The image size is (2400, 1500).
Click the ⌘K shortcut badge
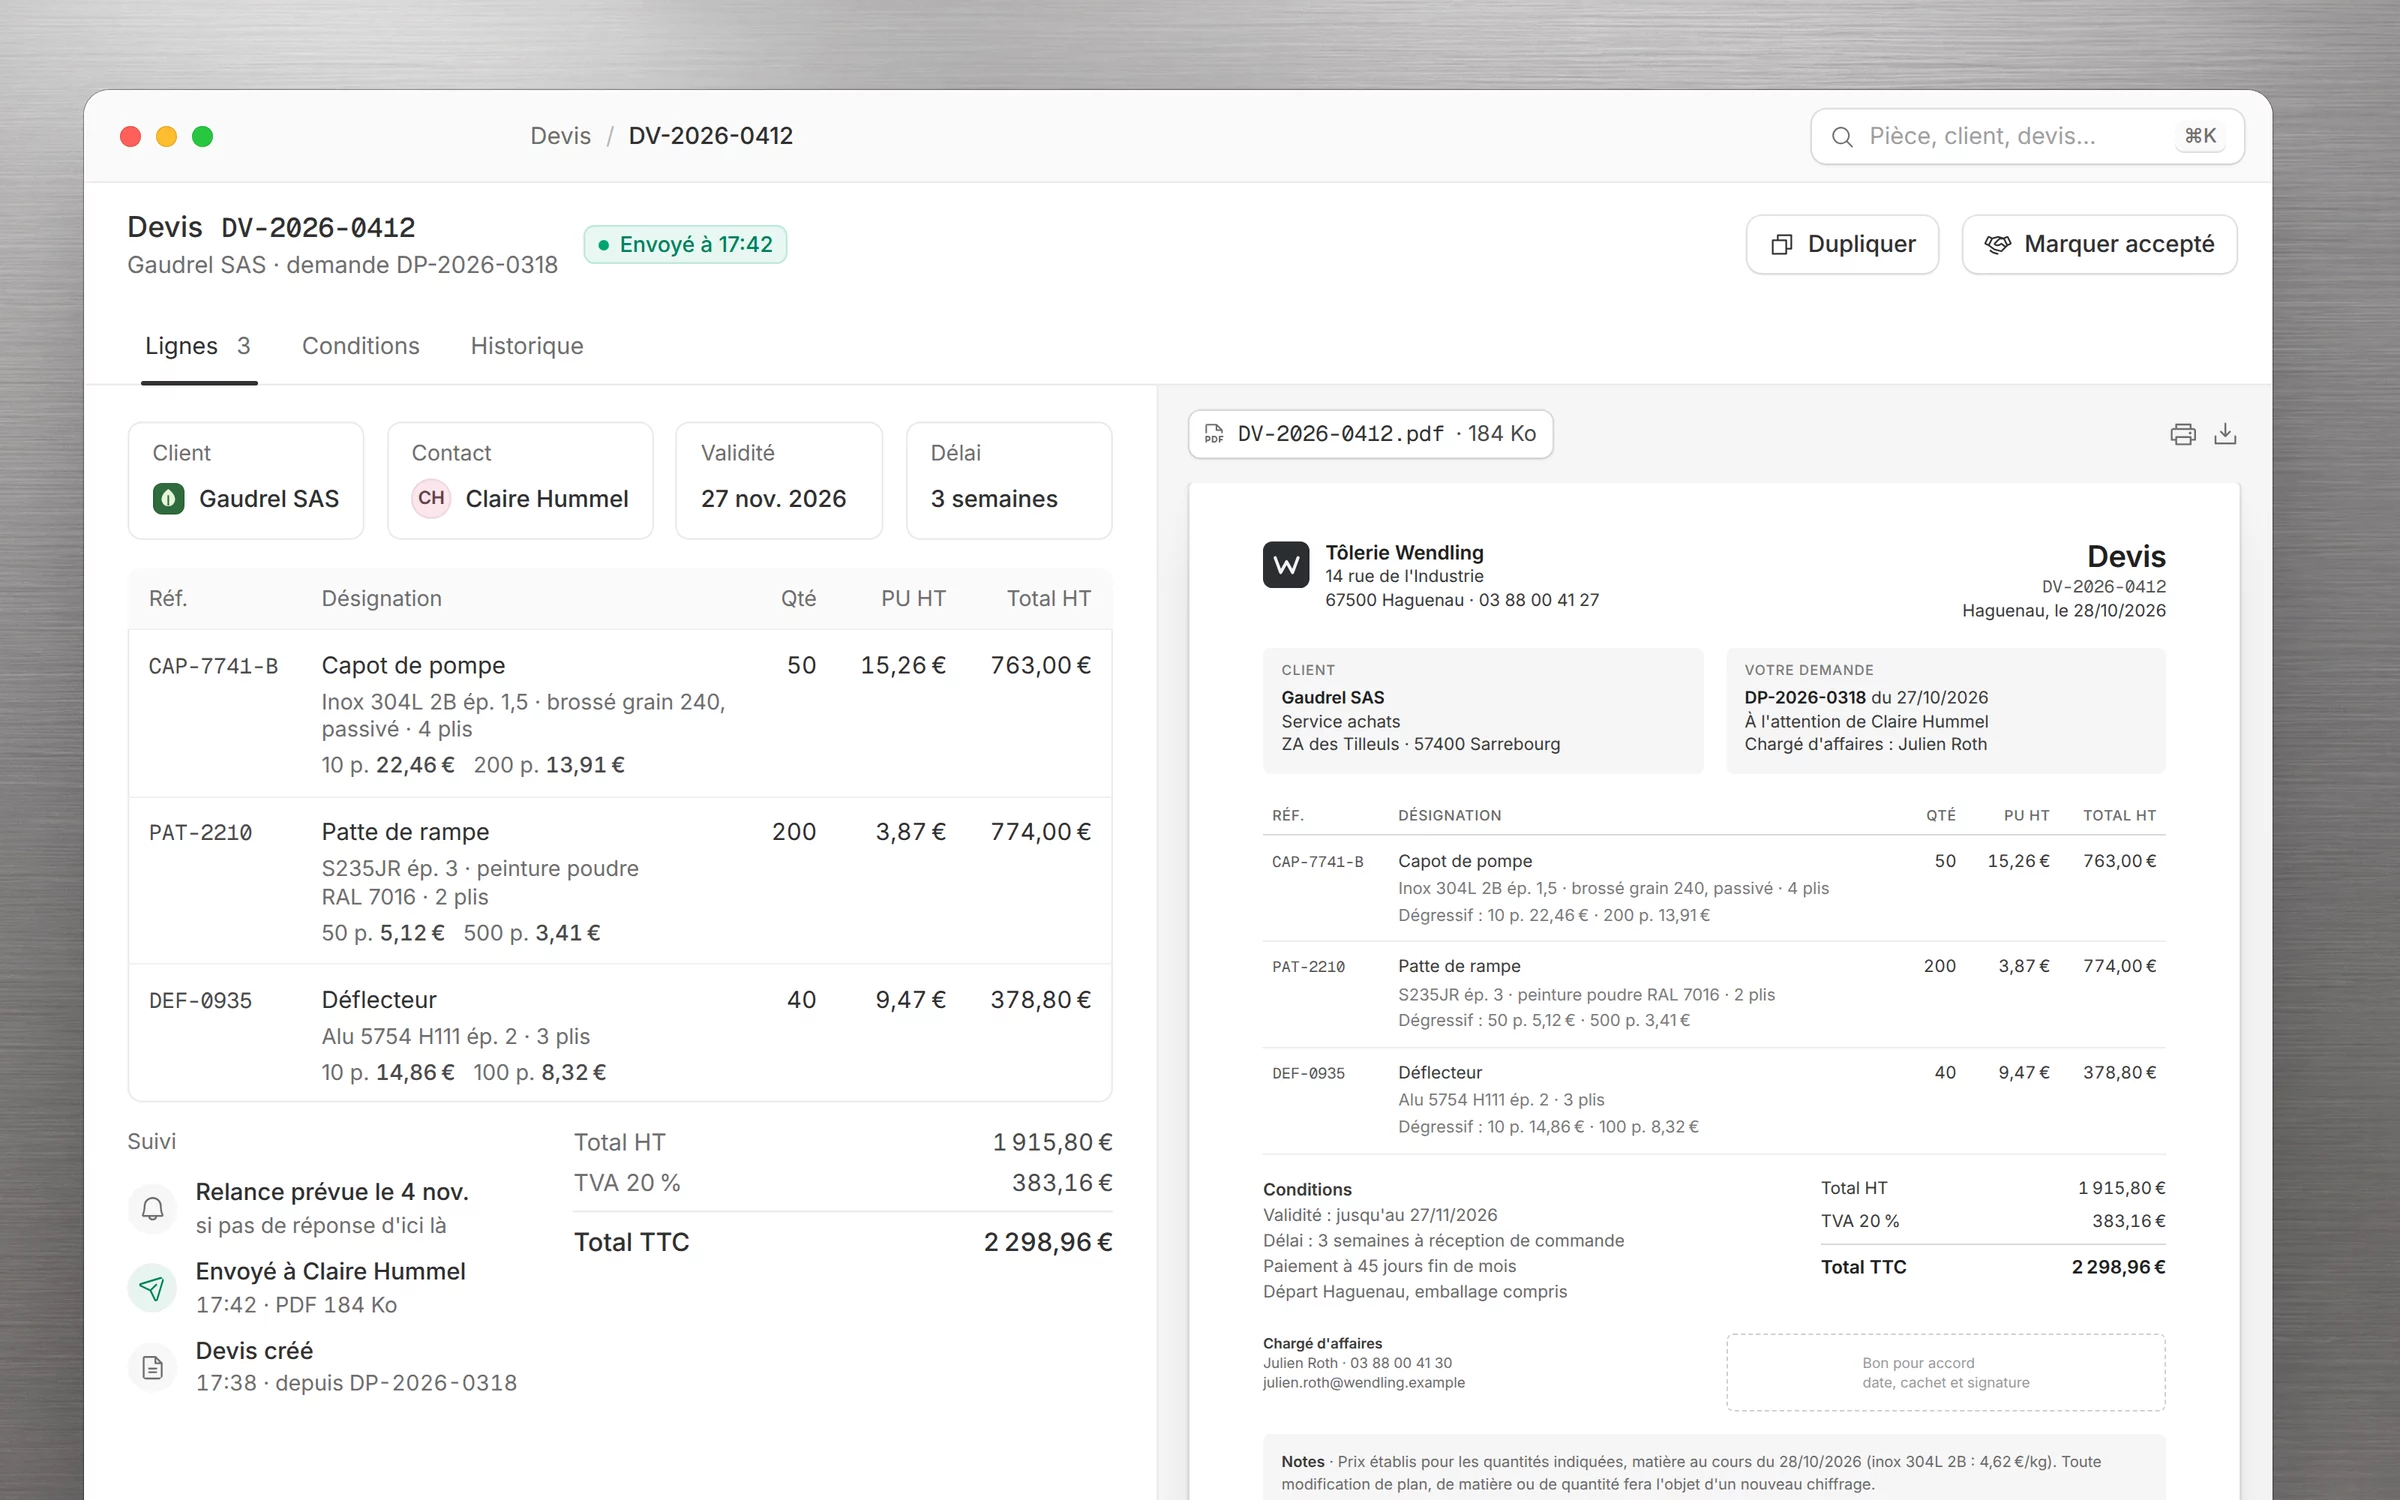pyautogui.click(x=2200, y=136)
